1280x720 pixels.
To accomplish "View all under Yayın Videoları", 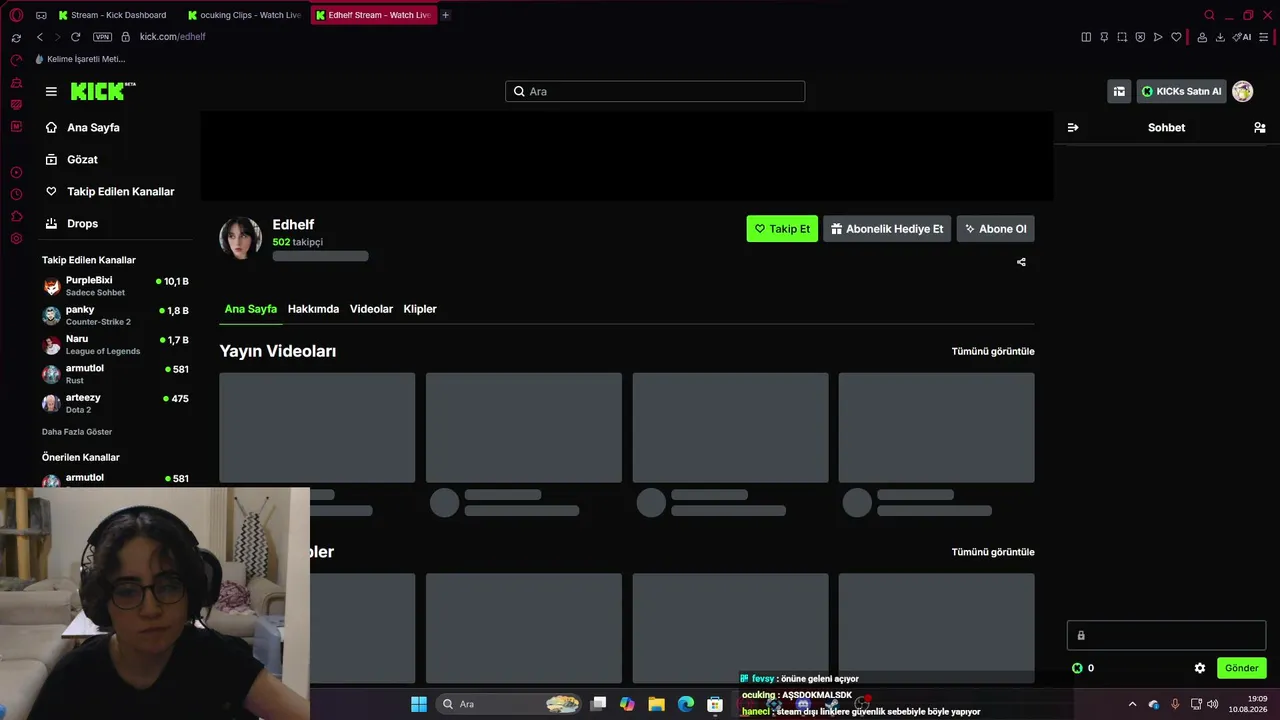I will click(x=993, y=352).
